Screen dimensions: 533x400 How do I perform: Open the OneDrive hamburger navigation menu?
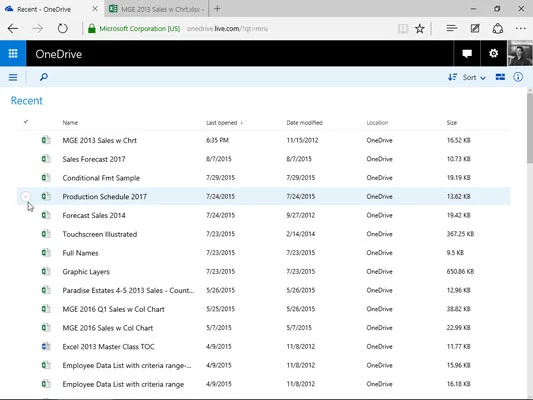pyautogui.click(x=13, y=77)
